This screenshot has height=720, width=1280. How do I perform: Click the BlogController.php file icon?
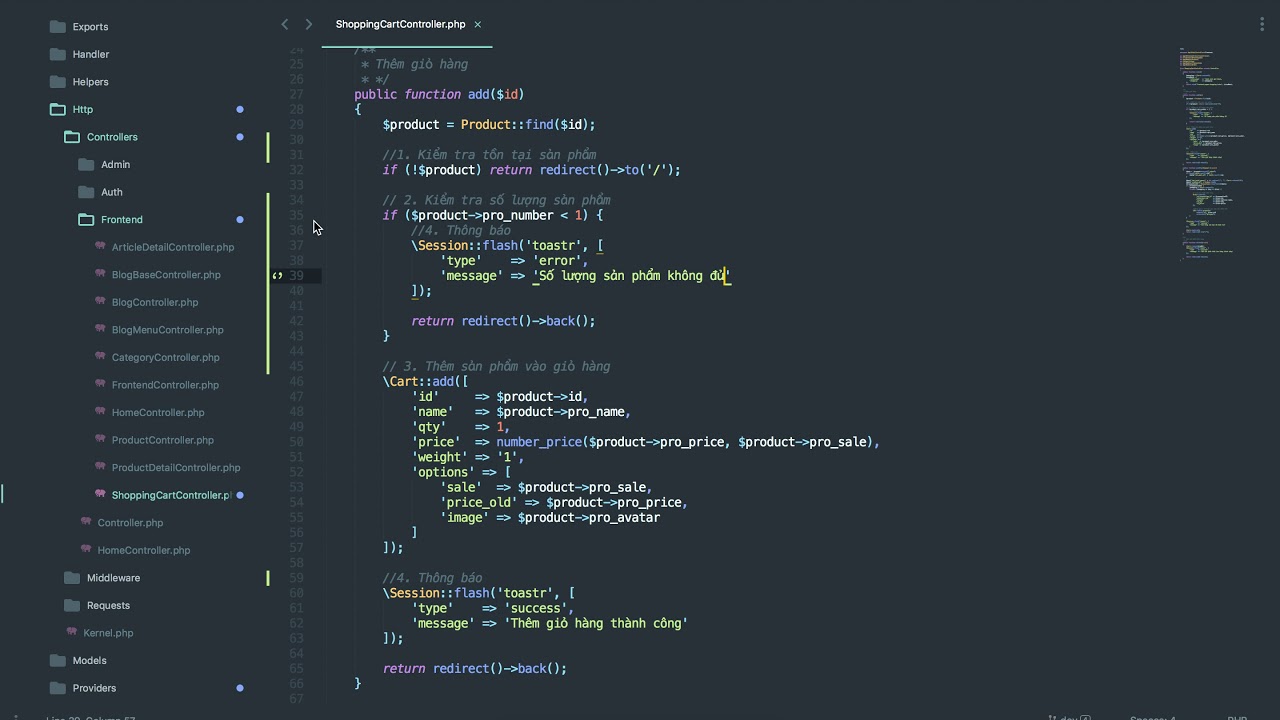coord(100,301)
